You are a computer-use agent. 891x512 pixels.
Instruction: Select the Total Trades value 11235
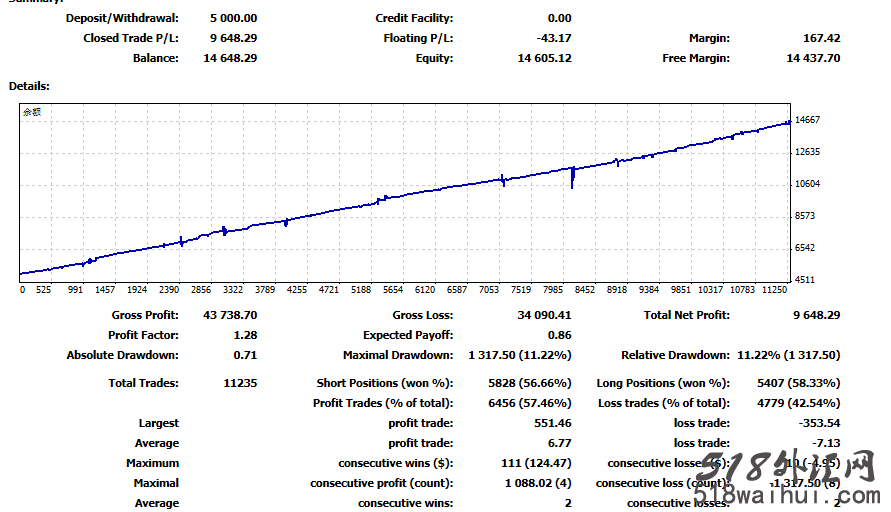[240, 383]
